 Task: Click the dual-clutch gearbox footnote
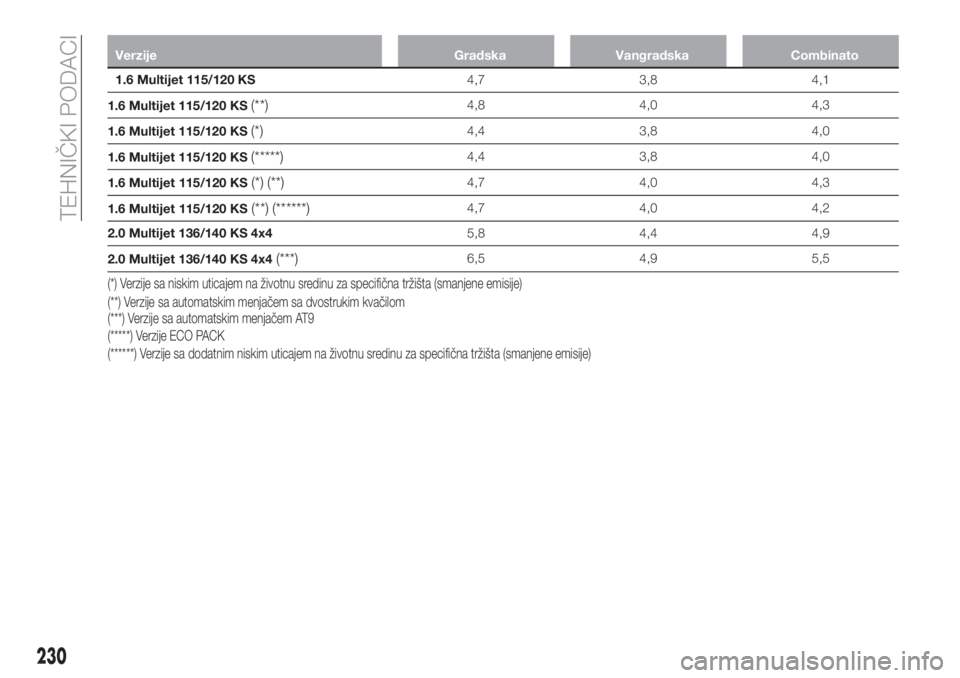point(256,303)
